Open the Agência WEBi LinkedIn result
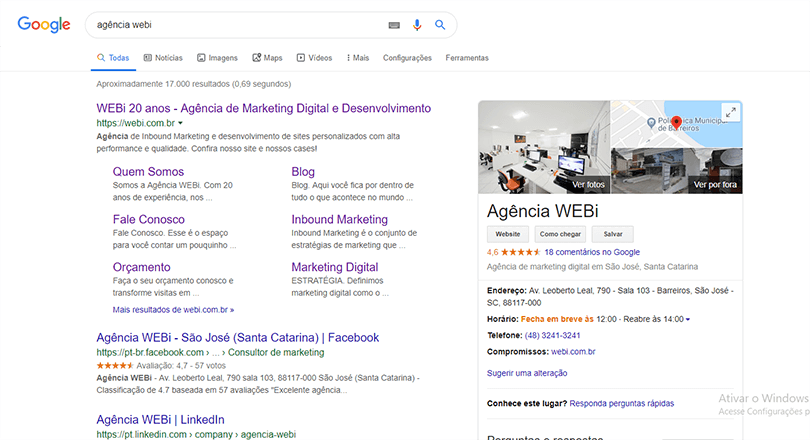The image size is (810, 440). coord(160,420)
